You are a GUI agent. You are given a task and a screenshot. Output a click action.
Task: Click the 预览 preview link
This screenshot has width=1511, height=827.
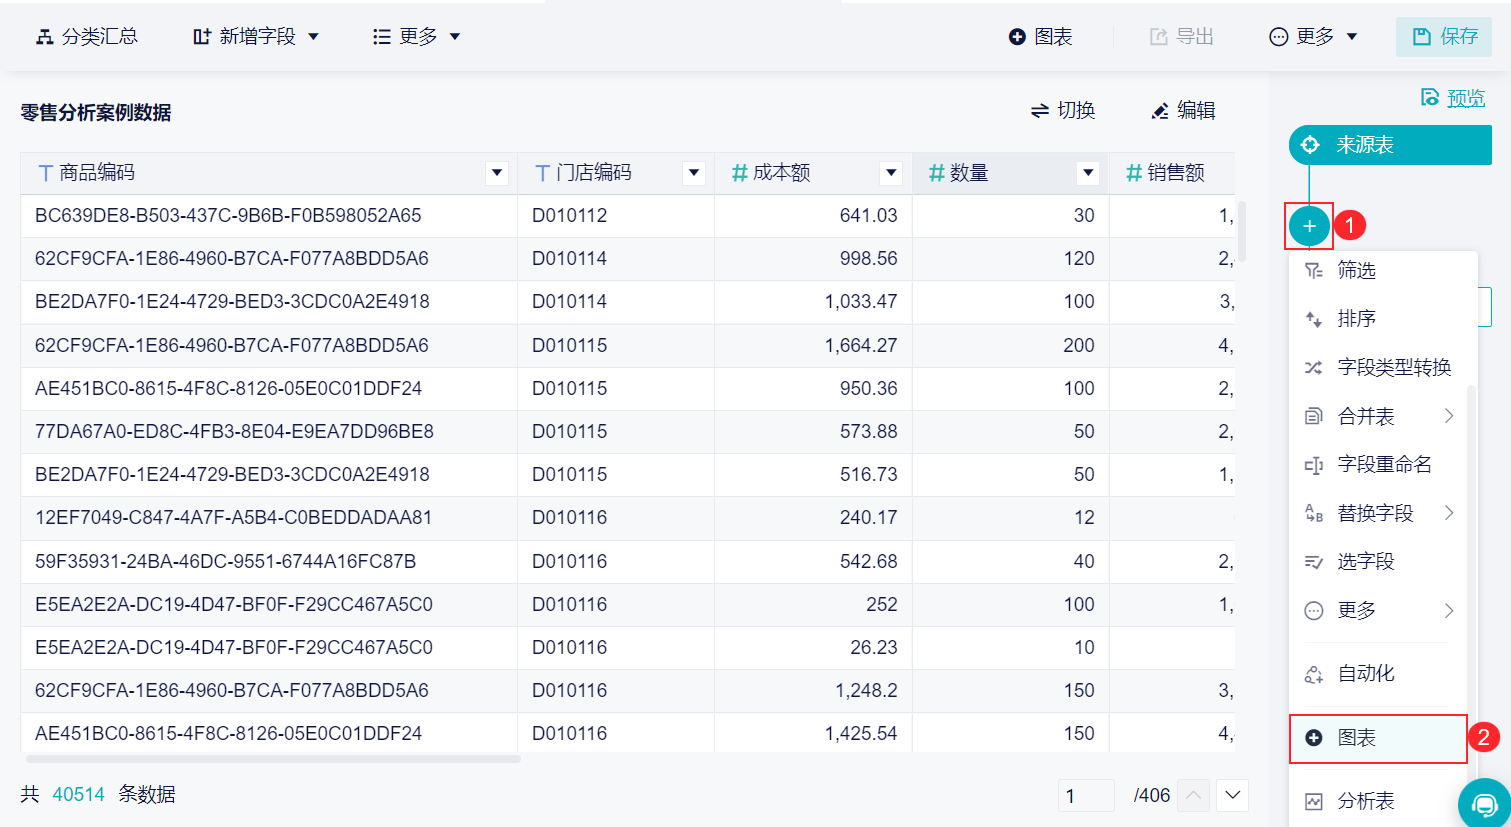tap(1454, 98)
